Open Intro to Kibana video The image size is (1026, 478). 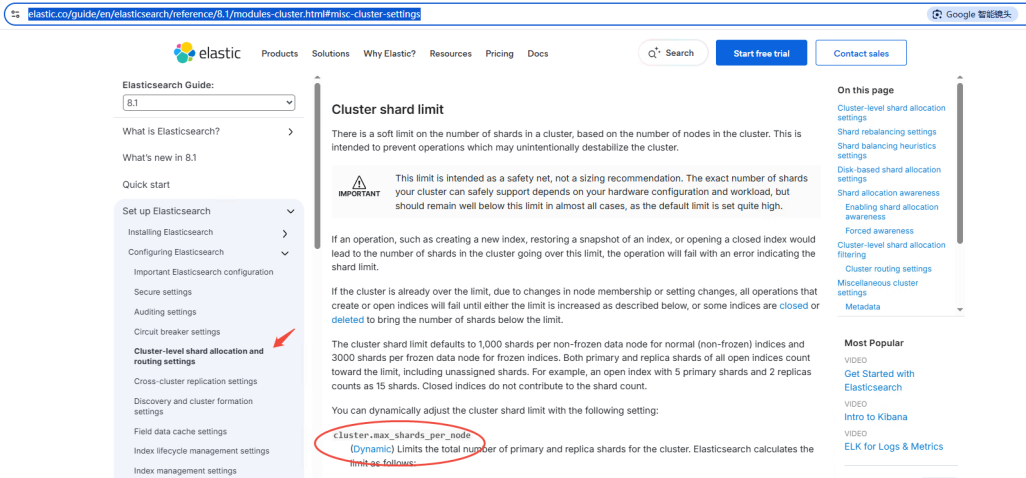point(876,417)
